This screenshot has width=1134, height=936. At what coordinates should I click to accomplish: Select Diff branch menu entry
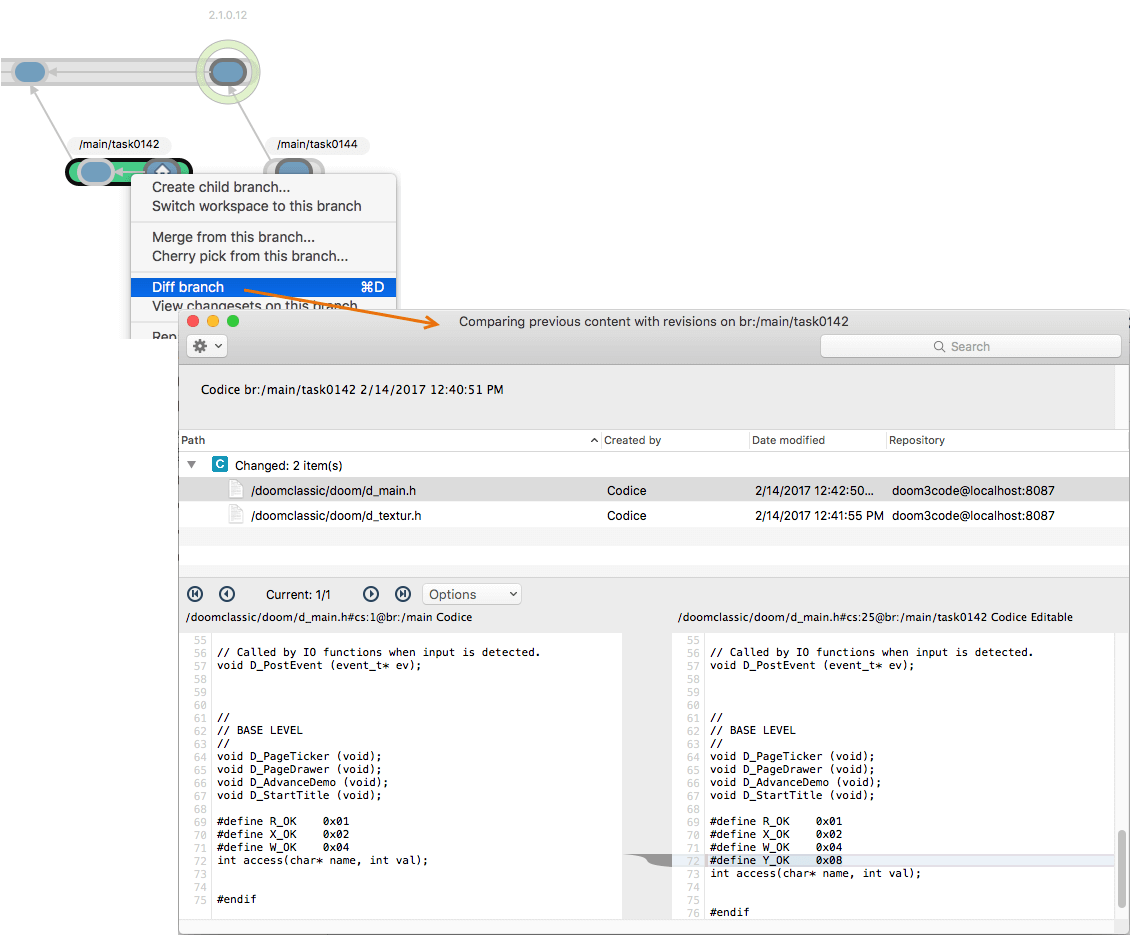263,287
